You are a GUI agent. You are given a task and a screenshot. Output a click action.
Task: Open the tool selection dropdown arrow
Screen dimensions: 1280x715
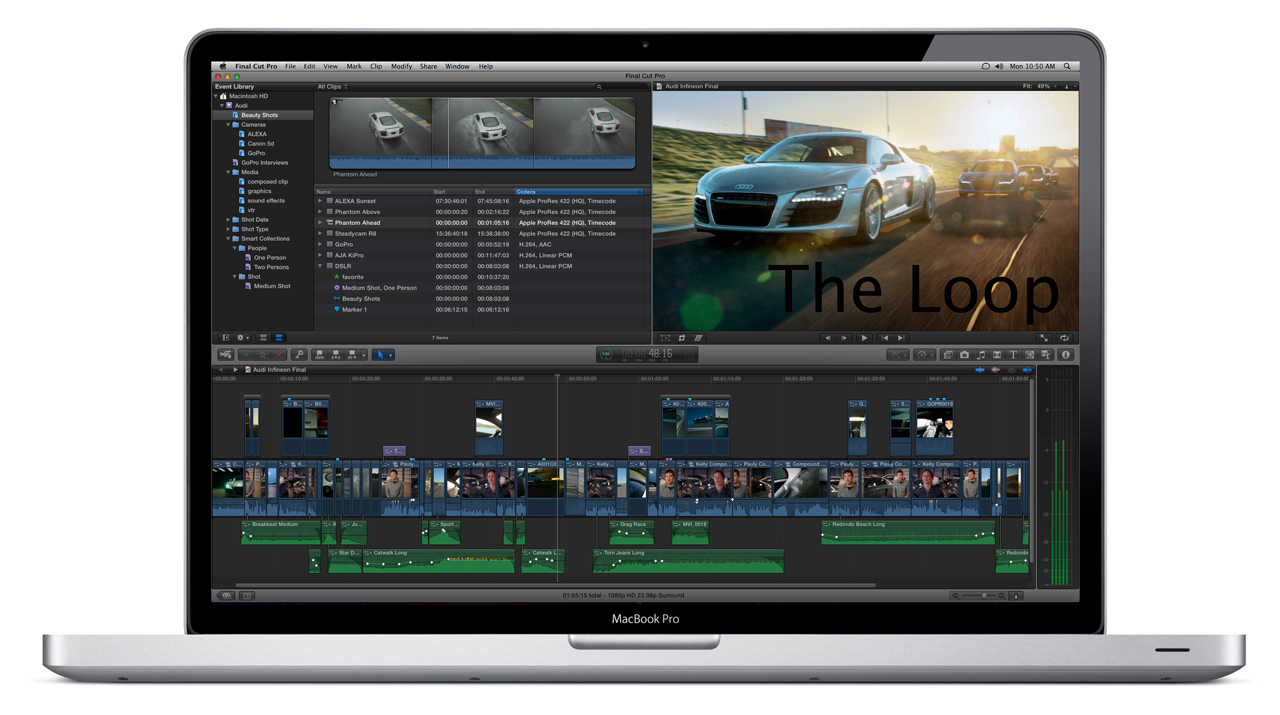(x=390, y=355)
